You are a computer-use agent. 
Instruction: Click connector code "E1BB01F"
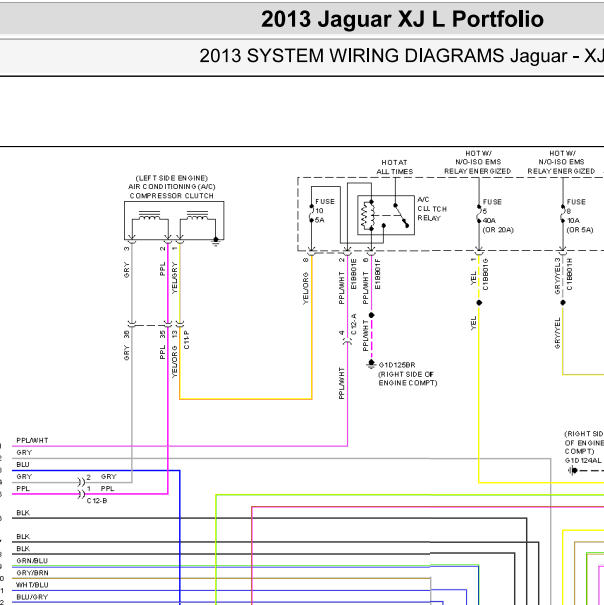377,274
